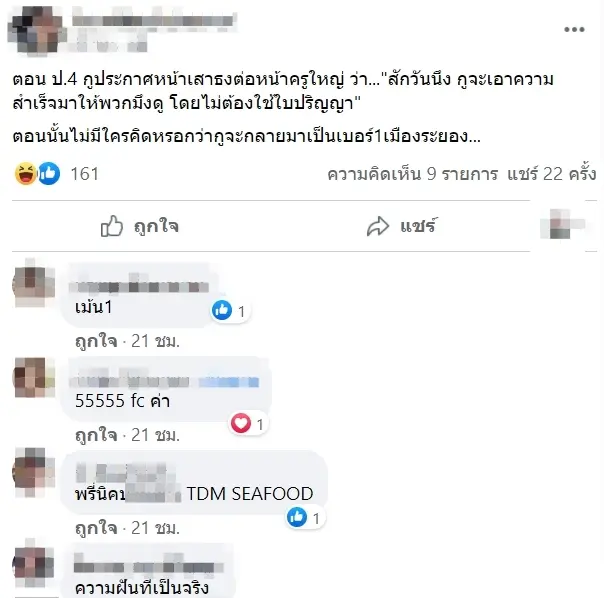The image size is (604, 598).
Task: Like the 55555 fc ค่า comment
Action: (x=96, y=435)
